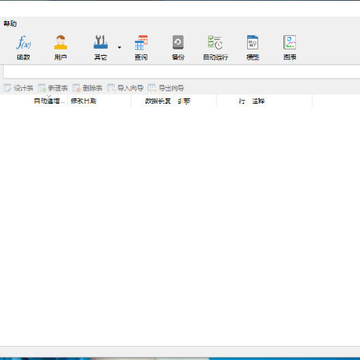Launch the 导出向导 (Export Wizard) button
360x360 pixels.
[x=166, y=88]
